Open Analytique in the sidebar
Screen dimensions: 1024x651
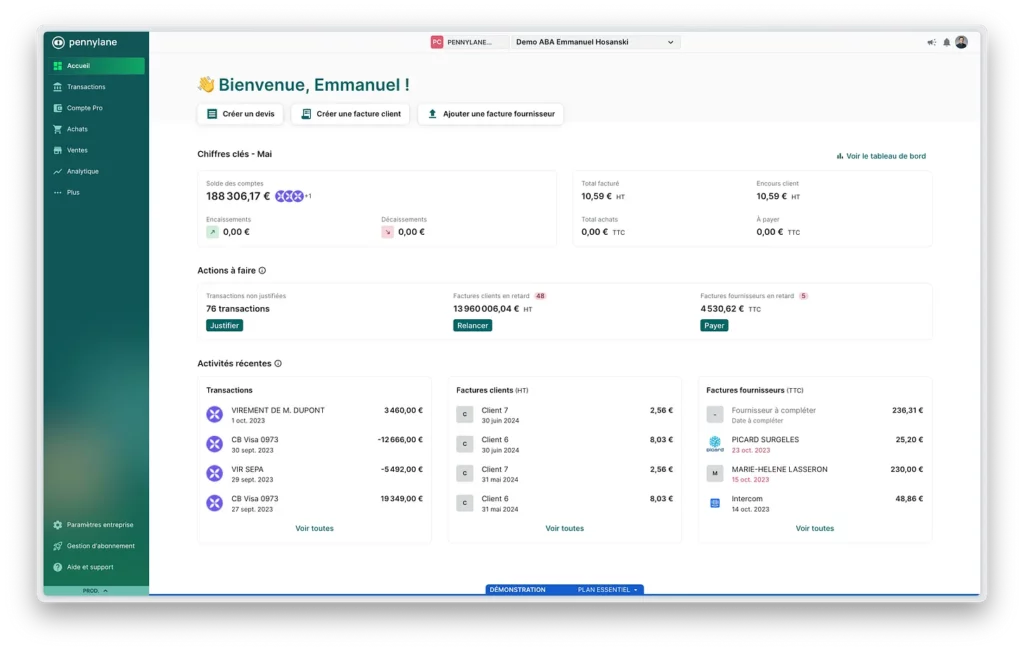pos(96,172)
